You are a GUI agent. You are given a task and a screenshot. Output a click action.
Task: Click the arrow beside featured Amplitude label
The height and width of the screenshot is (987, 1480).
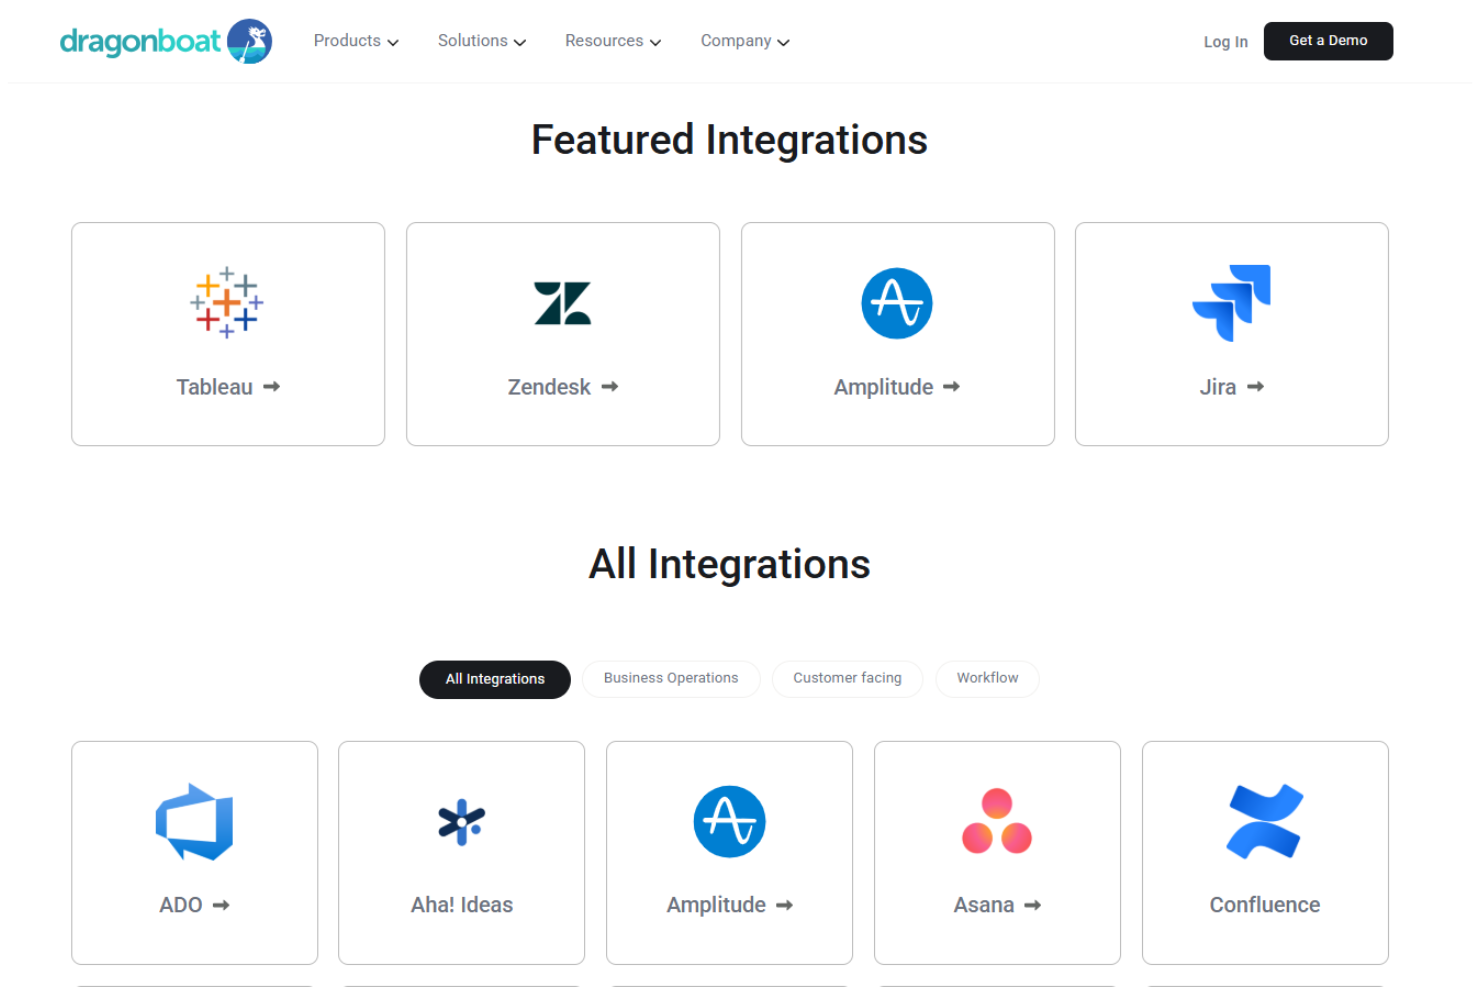pyautogui.click(x=951, y=387)
